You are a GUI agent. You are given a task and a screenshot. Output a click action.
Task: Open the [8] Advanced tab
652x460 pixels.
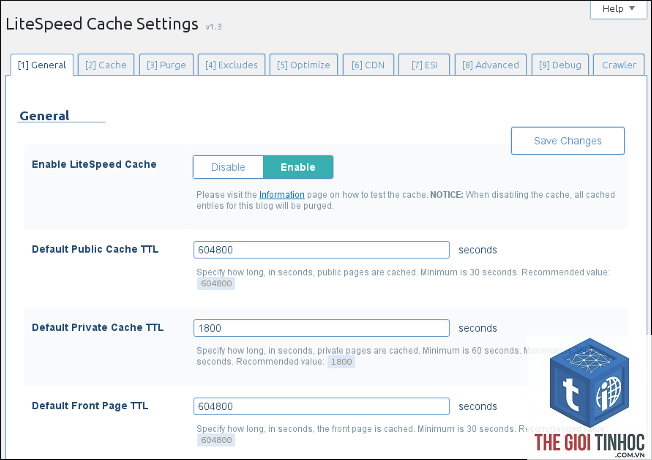tap(491, 65)
